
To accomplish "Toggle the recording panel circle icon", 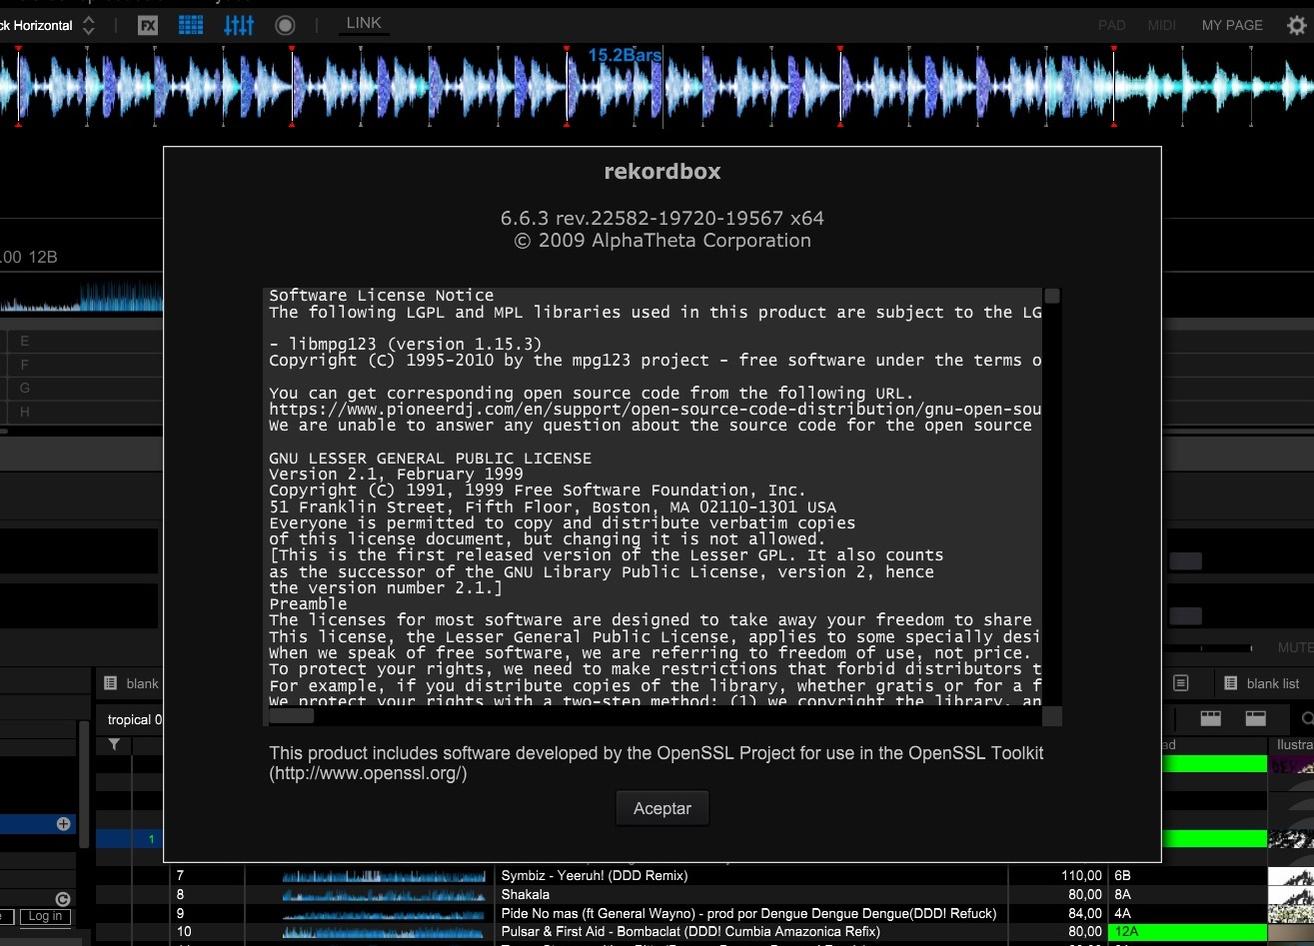I will tap(285, 25).
